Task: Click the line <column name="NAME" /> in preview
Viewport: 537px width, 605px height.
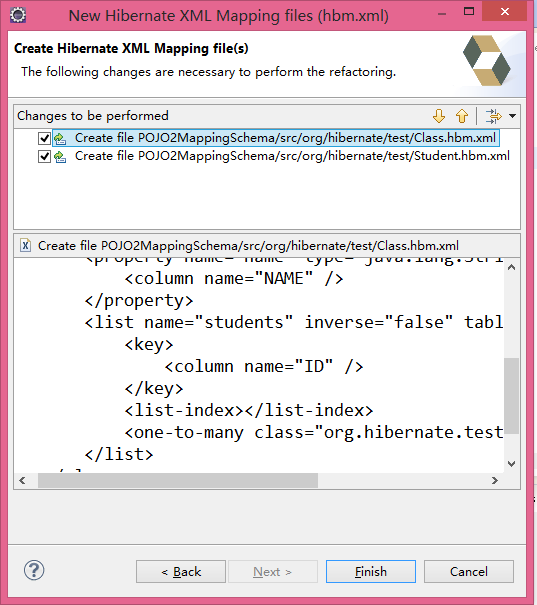Action: [x=234, y=279]
